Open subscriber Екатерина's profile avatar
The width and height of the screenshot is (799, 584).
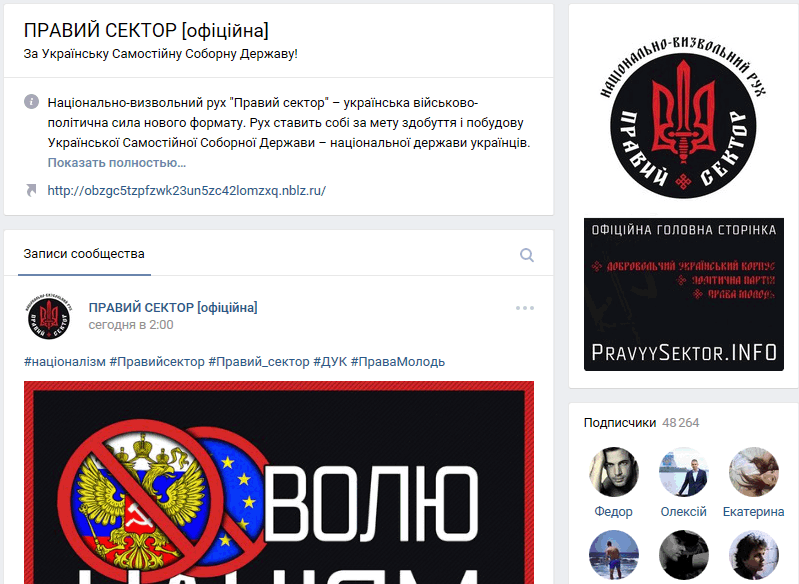click(x=754, y=472)
